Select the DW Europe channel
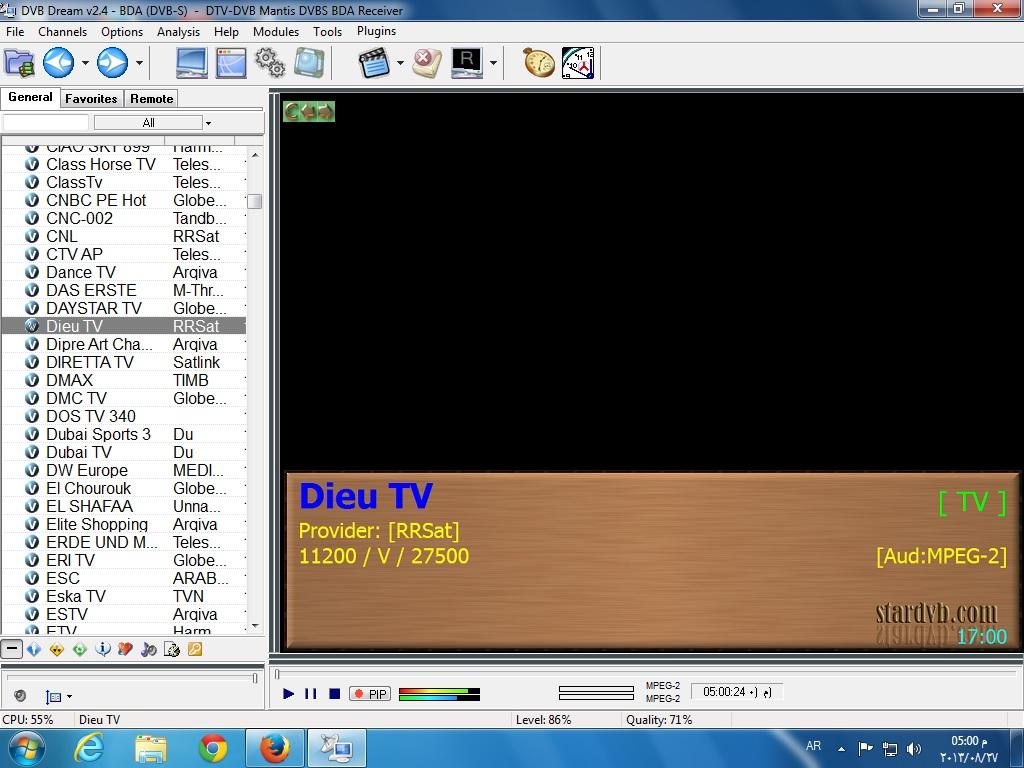This screenshot has width=1024, height=768. pos(124,470)
